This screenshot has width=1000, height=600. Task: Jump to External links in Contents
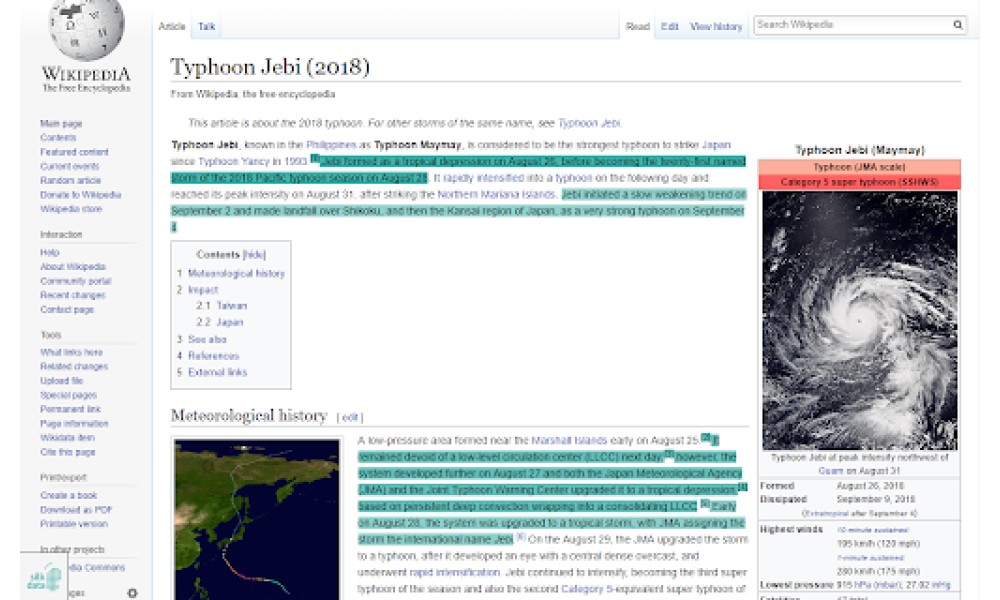217,372
